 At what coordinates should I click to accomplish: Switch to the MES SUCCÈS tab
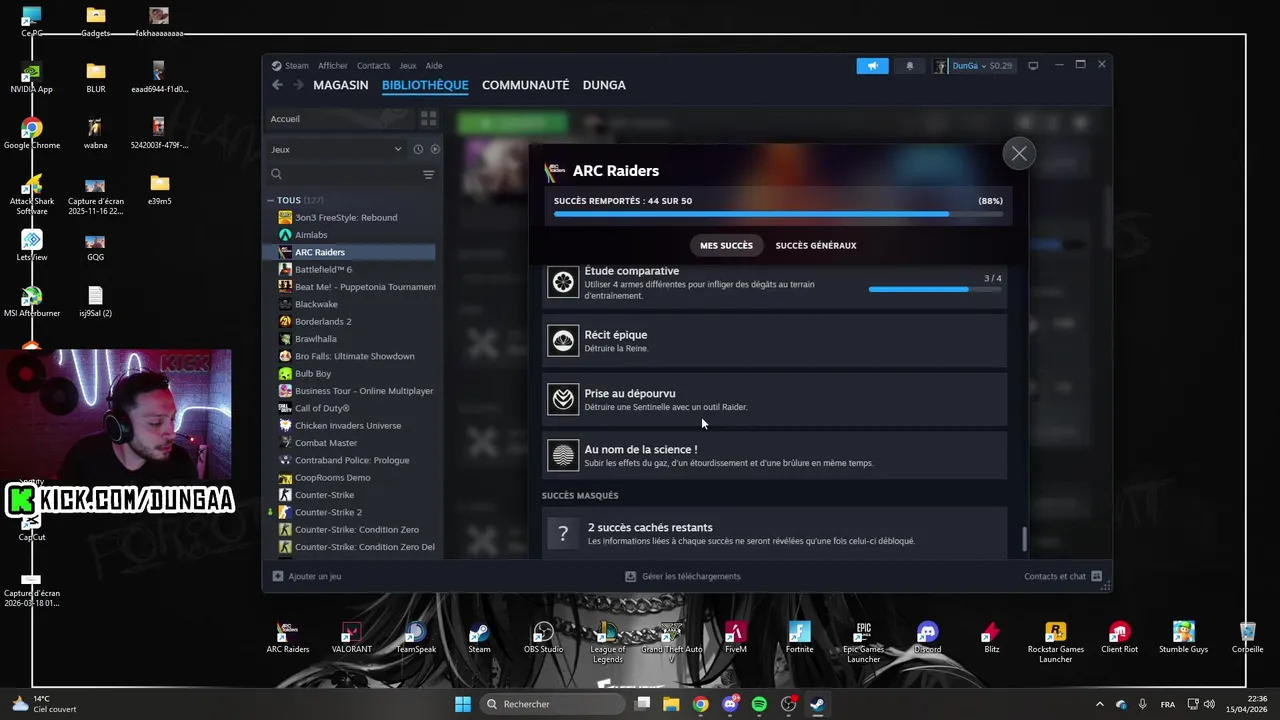pyautogui.click(x=726, y=245)
